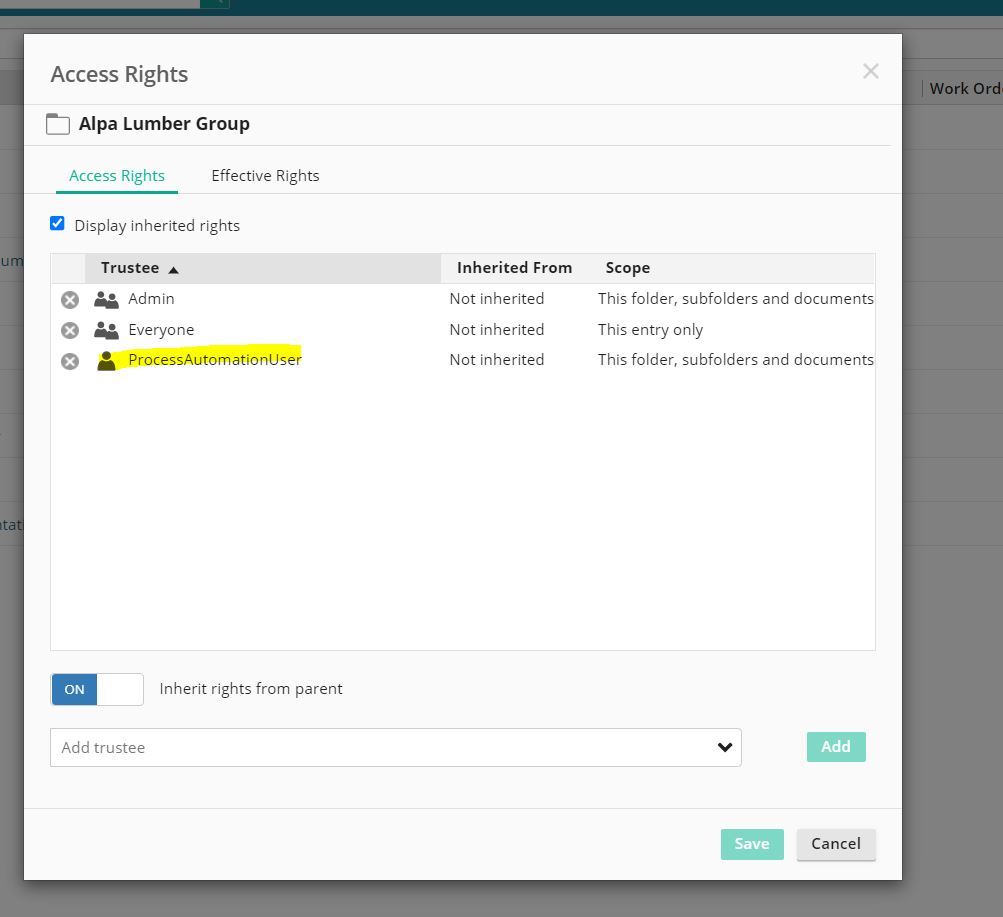The image size is (1003, 917).
Task: Click the Admin group icon
Action: coord(106,299)
